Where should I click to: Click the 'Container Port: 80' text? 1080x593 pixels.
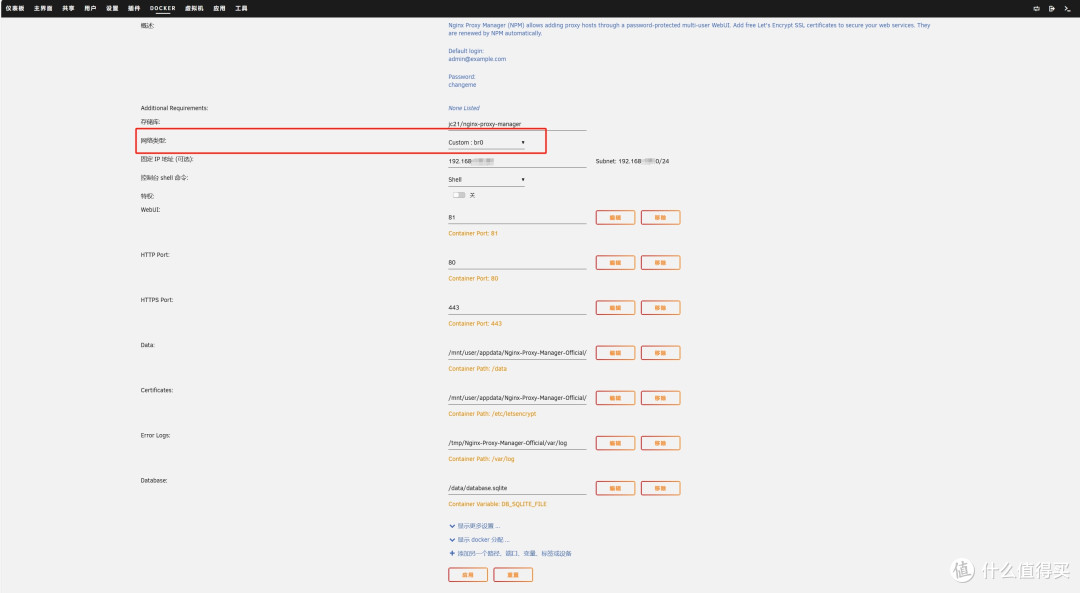(473, 279)
